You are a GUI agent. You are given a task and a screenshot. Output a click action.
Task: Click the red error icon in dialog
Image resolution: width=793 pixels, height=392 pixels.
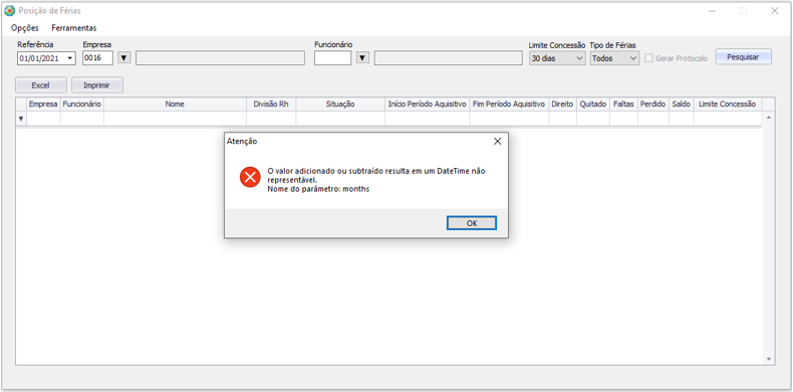250,177
